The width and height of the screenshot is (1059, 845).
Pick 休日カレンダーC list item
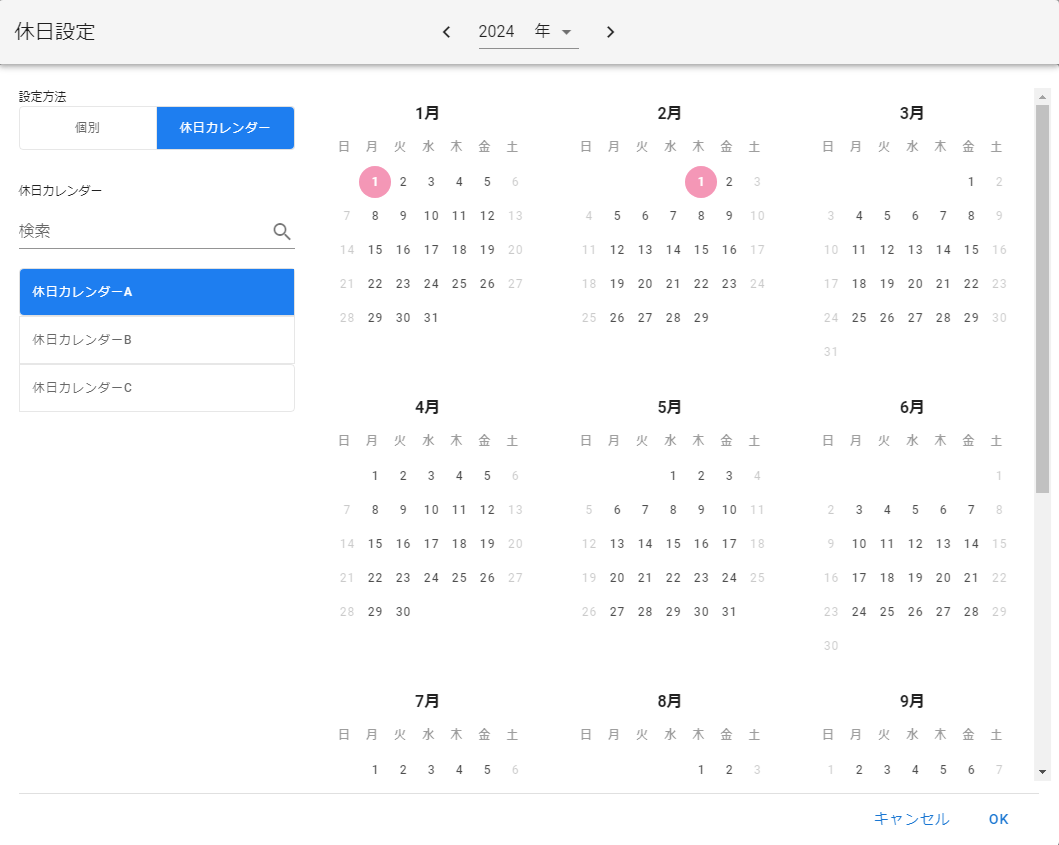pos(157,387)
